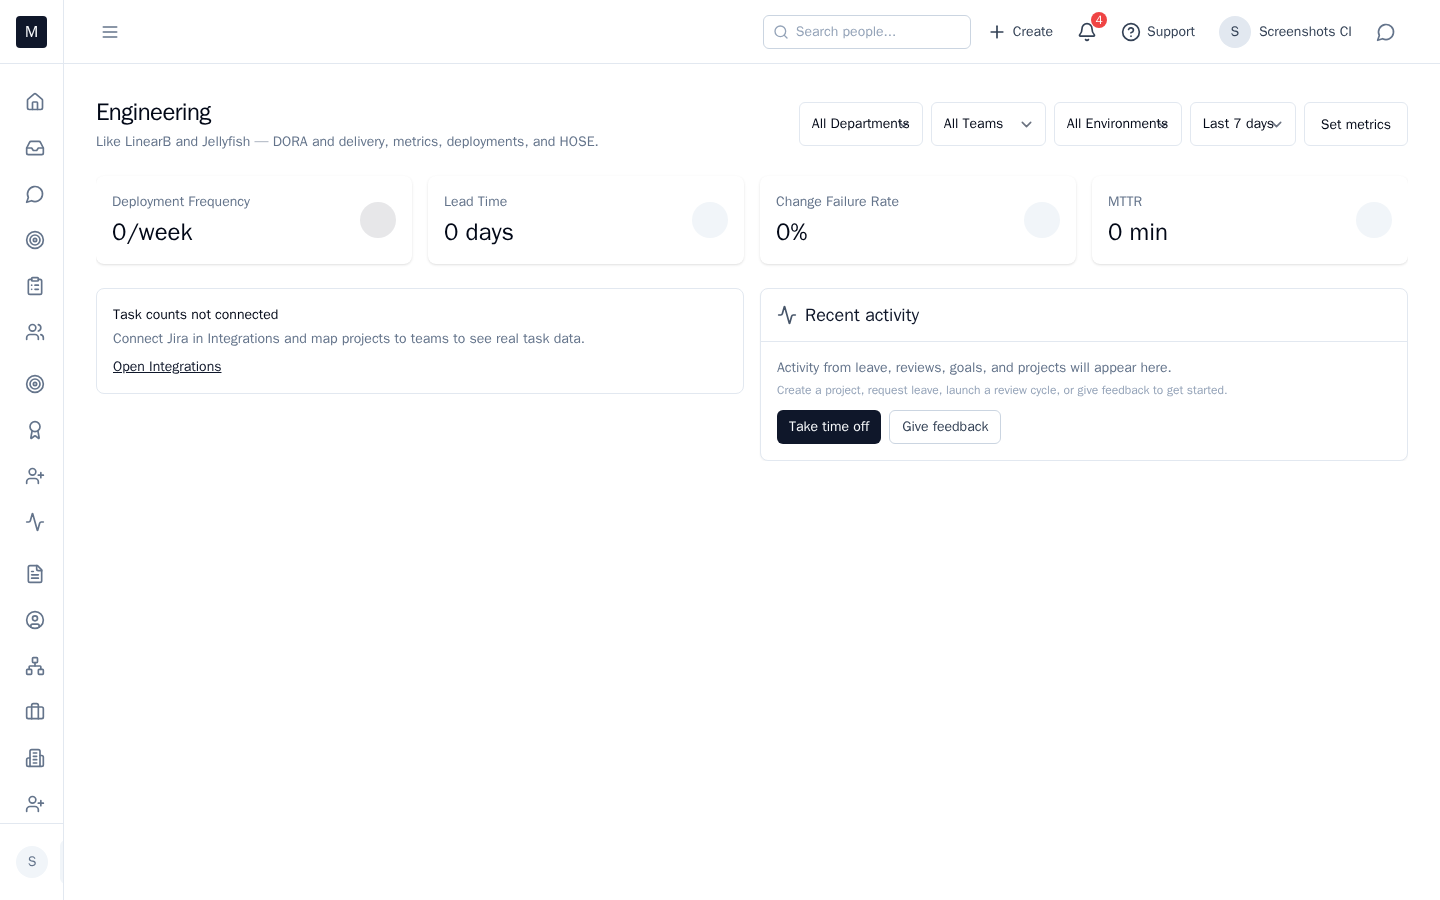Viewport: 1440px width, 900px height.
Task: Open the award ribbon icon in sidebar
Action: click(x=35, y=430)
